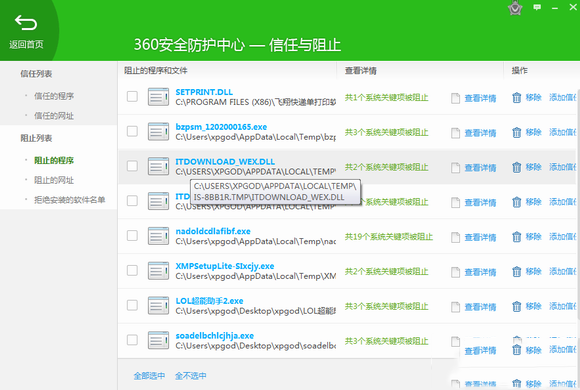580x390 pixels.
Task: Click the 查看详情 column header
Action: pyautogui.click(x=361, y=70)
